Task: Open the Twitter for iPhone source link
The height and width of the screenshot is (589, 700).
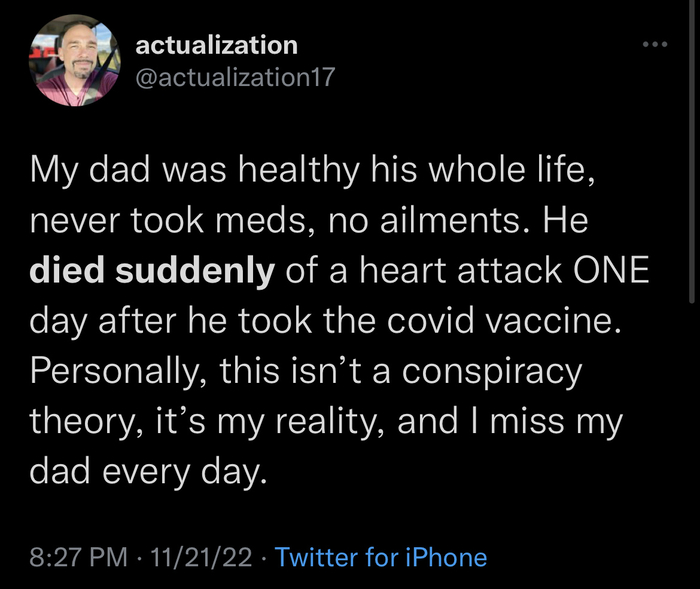Action: click(380, 557)
